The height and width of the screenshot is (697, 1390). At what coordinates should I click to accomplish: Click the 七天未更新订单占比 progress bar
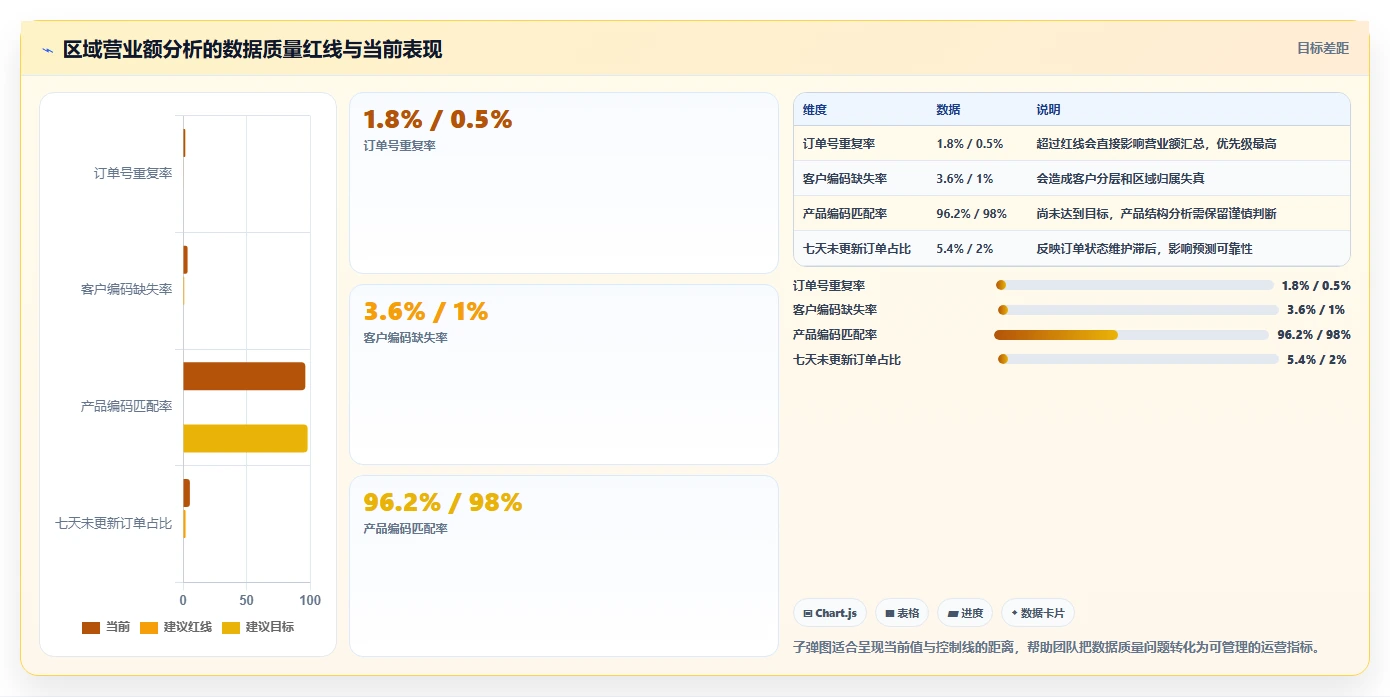pyautogui.click(x=1138, y=359)
